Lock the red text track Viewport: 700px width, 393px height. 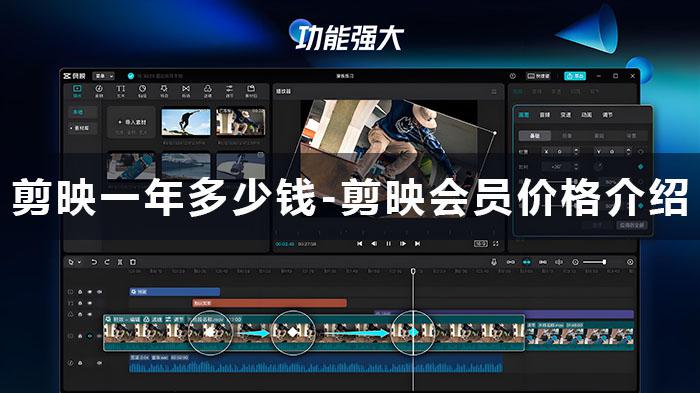pos(80,303)
